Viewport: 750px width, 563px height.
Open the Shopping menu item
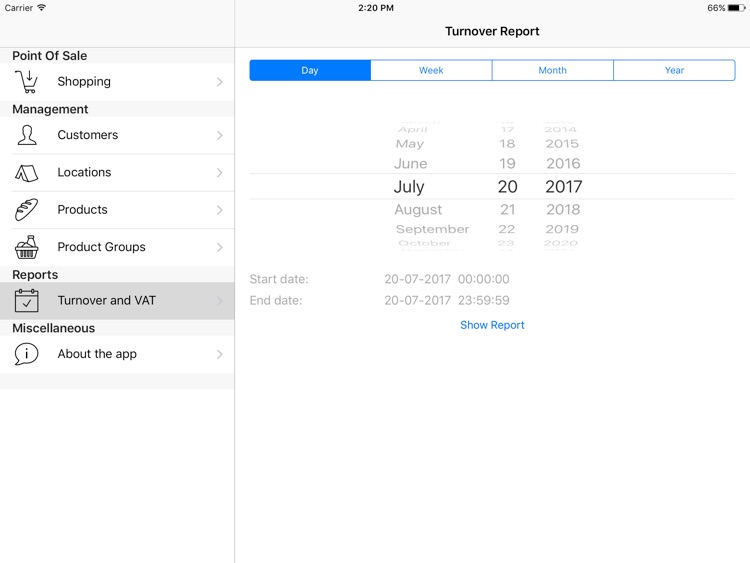coord(117,82)
